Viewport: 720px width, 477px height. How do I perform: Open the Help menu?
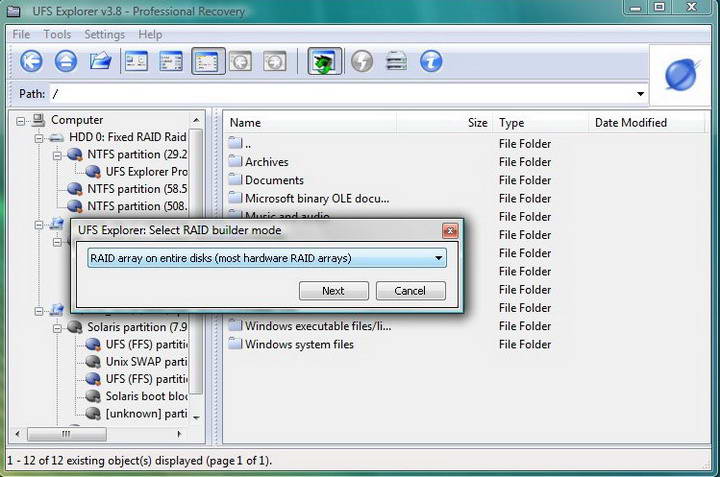pyautogui.click(x=150, y=34)
